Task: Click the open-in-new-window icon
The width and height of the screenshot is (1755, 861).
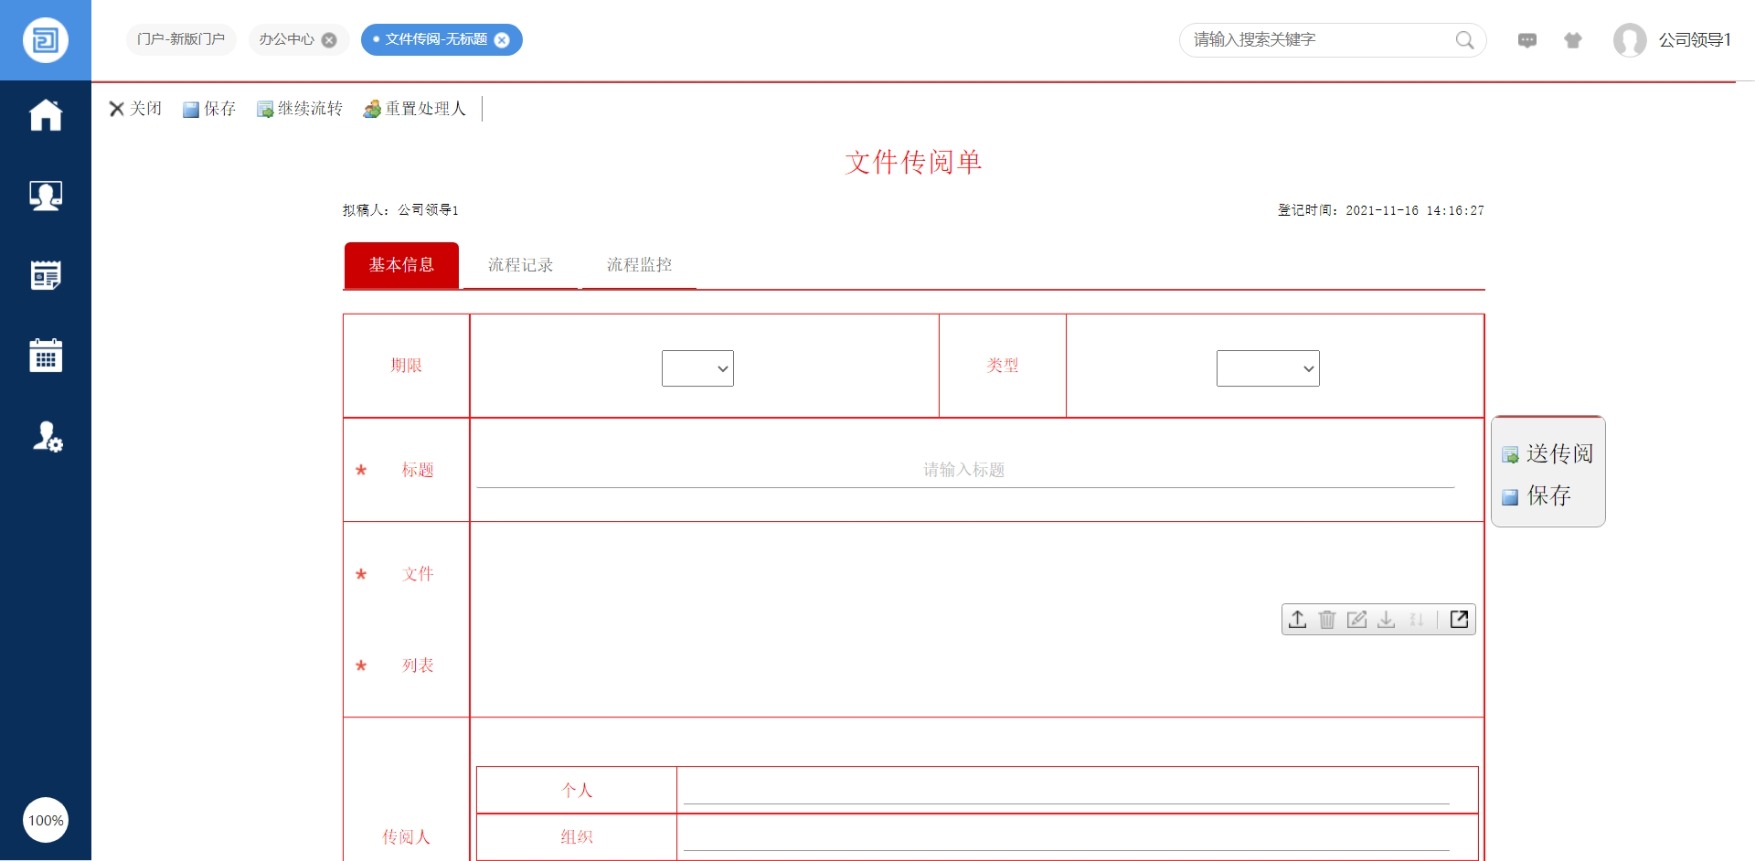Action: [1459, 619]
